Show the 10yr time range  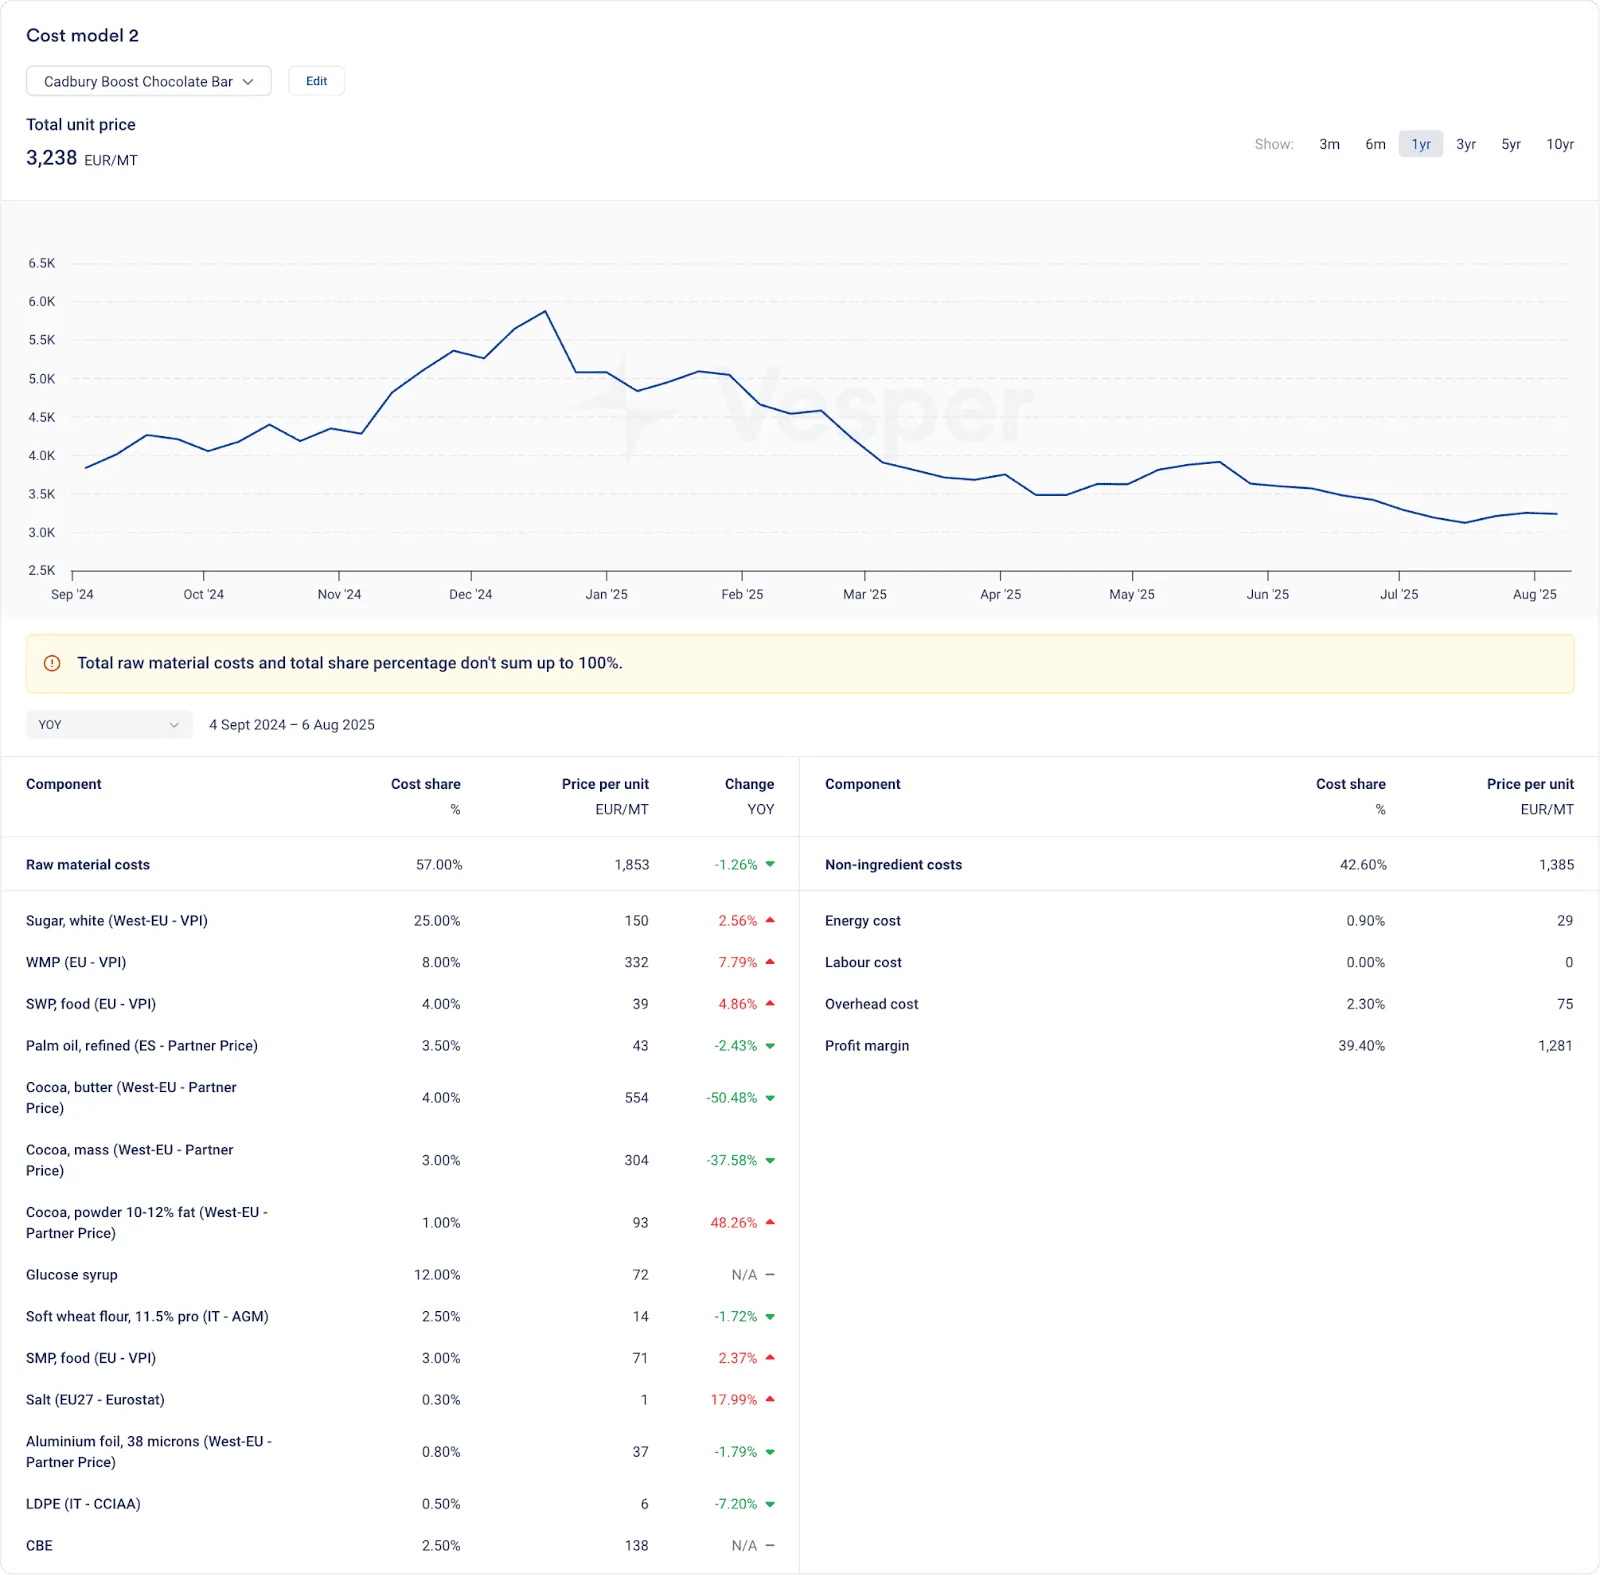pyautogui.click(x=1560, y=144)
